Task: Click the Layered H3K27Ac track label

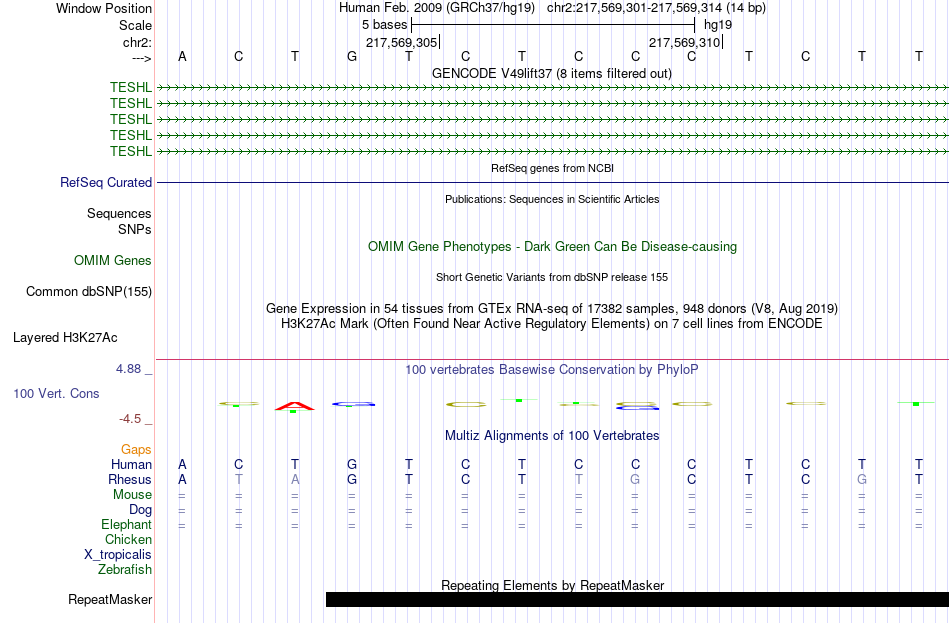Action: click(x=65, y=338)
